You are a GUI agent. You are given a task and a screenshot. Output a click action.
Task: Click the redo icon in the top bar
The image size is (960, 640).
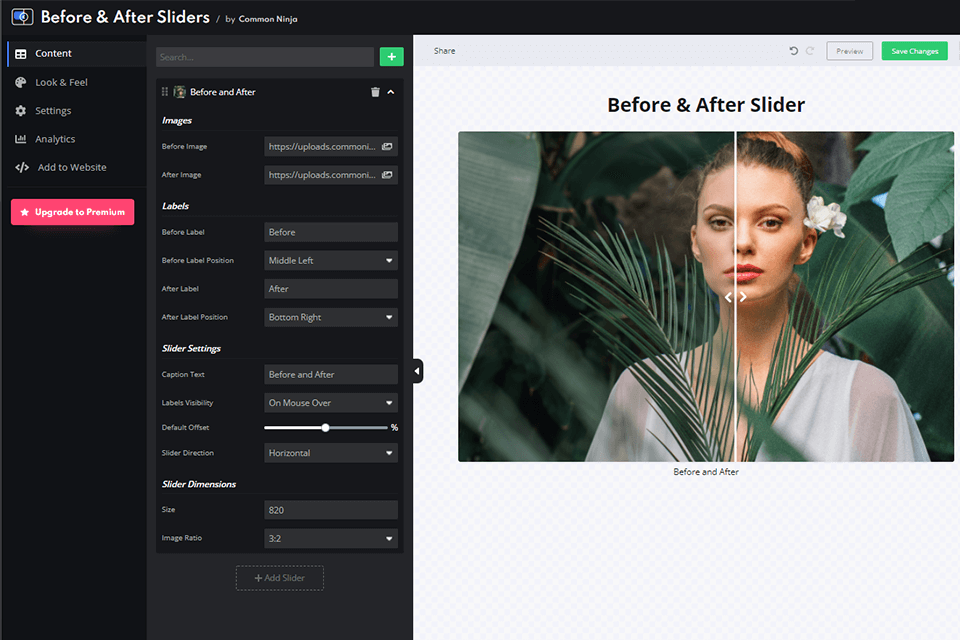[x=809, y=51]
